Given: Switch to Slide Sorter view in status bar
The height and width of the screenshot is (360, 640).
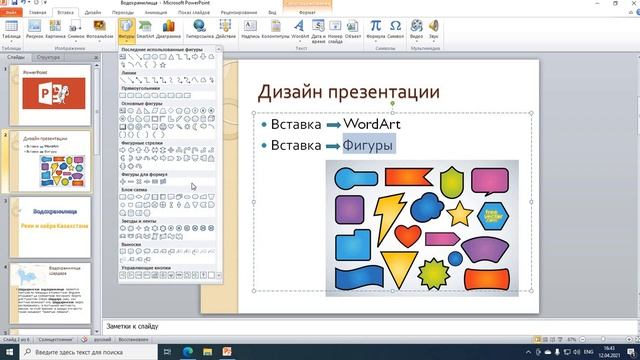Looking at the screenshot, I should click(x=545, y=340).
